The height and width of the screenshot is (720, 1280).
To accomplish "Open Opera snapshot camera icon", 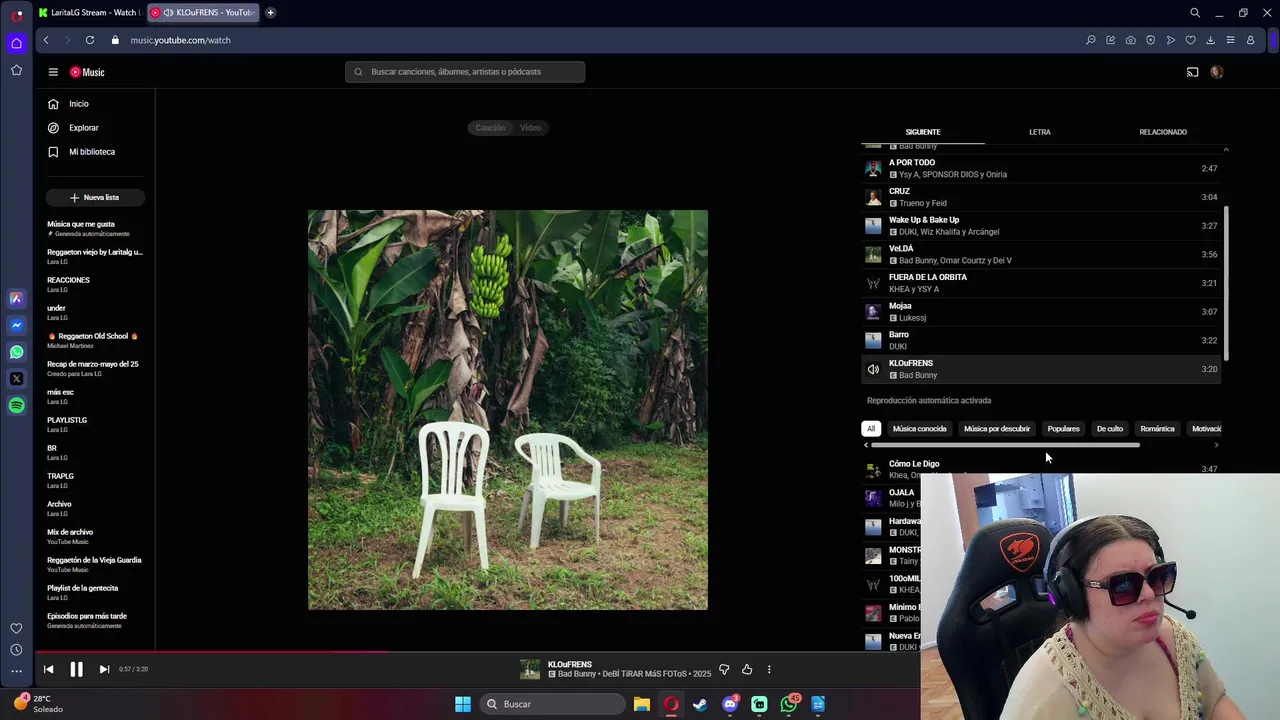I will coord(1130,40).
